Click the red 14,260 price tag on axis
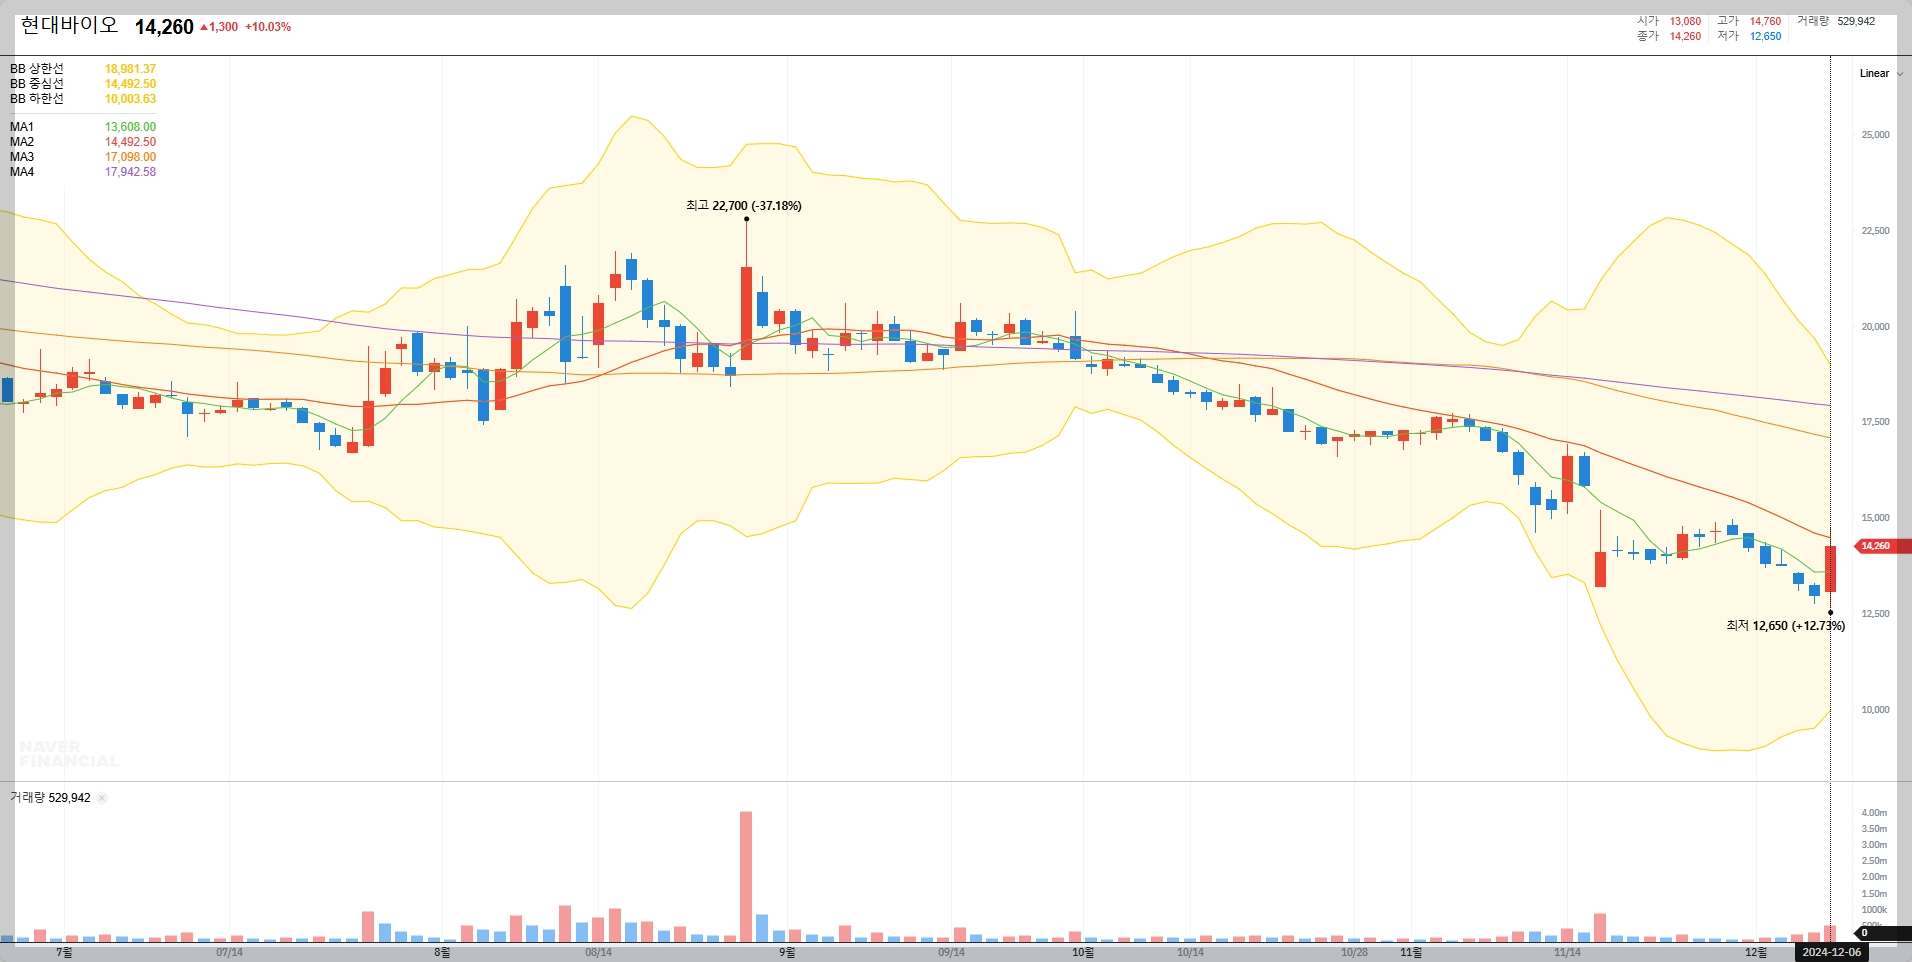 pos(1882,546)
